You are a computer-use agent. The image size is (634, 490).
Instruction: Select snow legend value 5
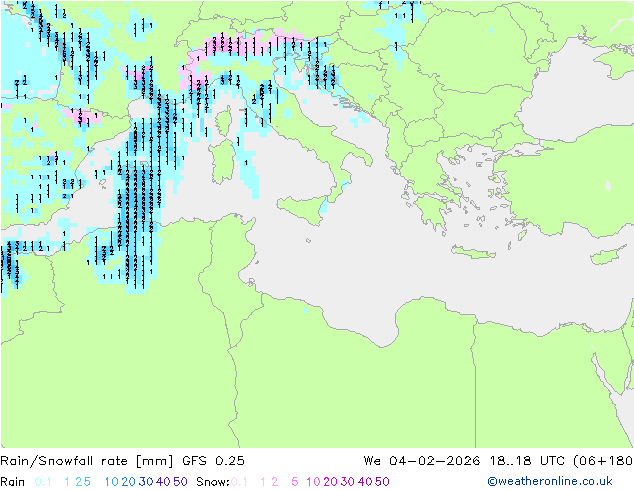[x=295, y=482]
